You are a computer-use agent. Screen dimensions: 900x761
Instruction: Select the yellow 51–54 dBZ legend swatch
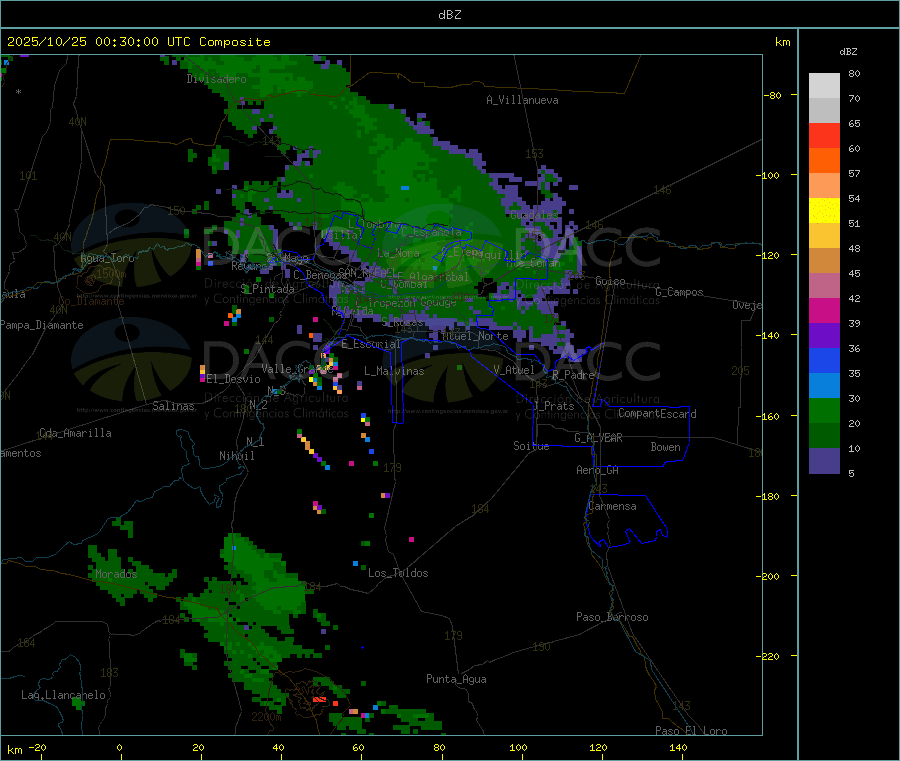824,211
